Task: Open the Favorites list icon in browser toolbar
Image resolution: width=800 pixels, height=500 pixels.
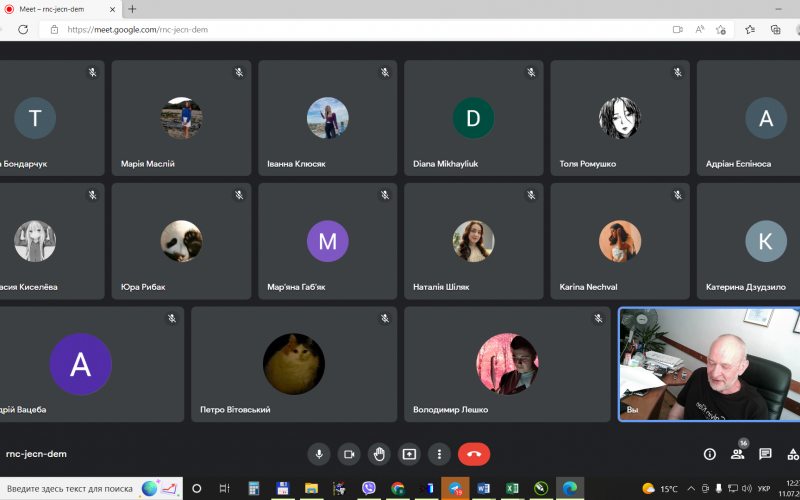Action: click(x=750, y=30)
